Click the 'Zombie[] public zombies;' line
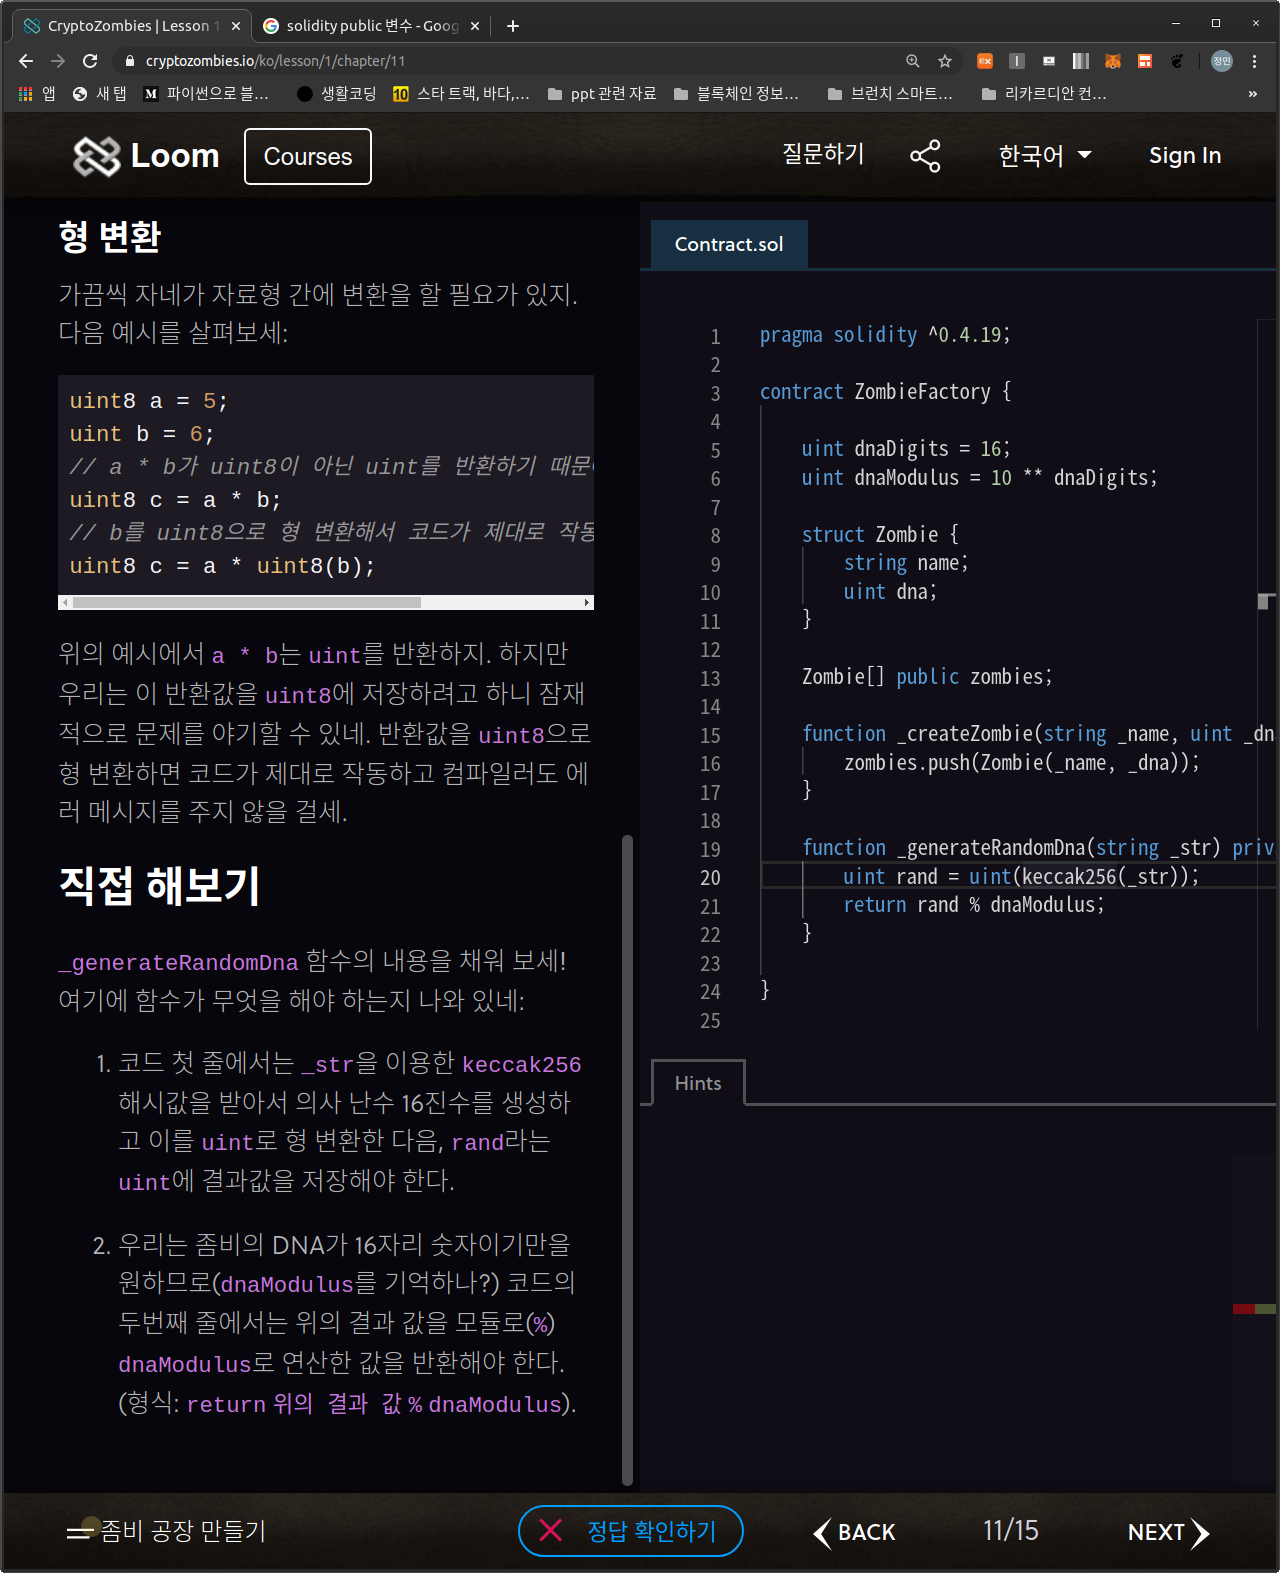1280x1573 pixels. [927, 677]
